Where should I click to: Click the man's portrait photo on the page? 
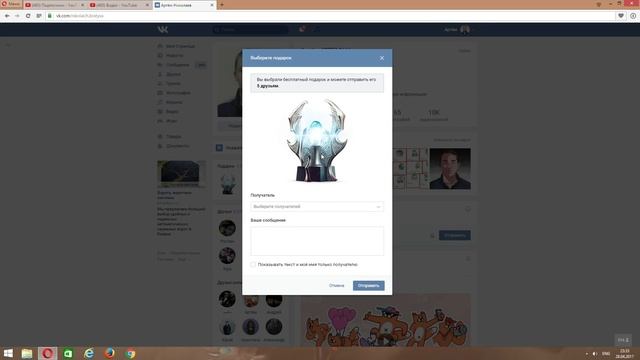click(x=450, y=169)
